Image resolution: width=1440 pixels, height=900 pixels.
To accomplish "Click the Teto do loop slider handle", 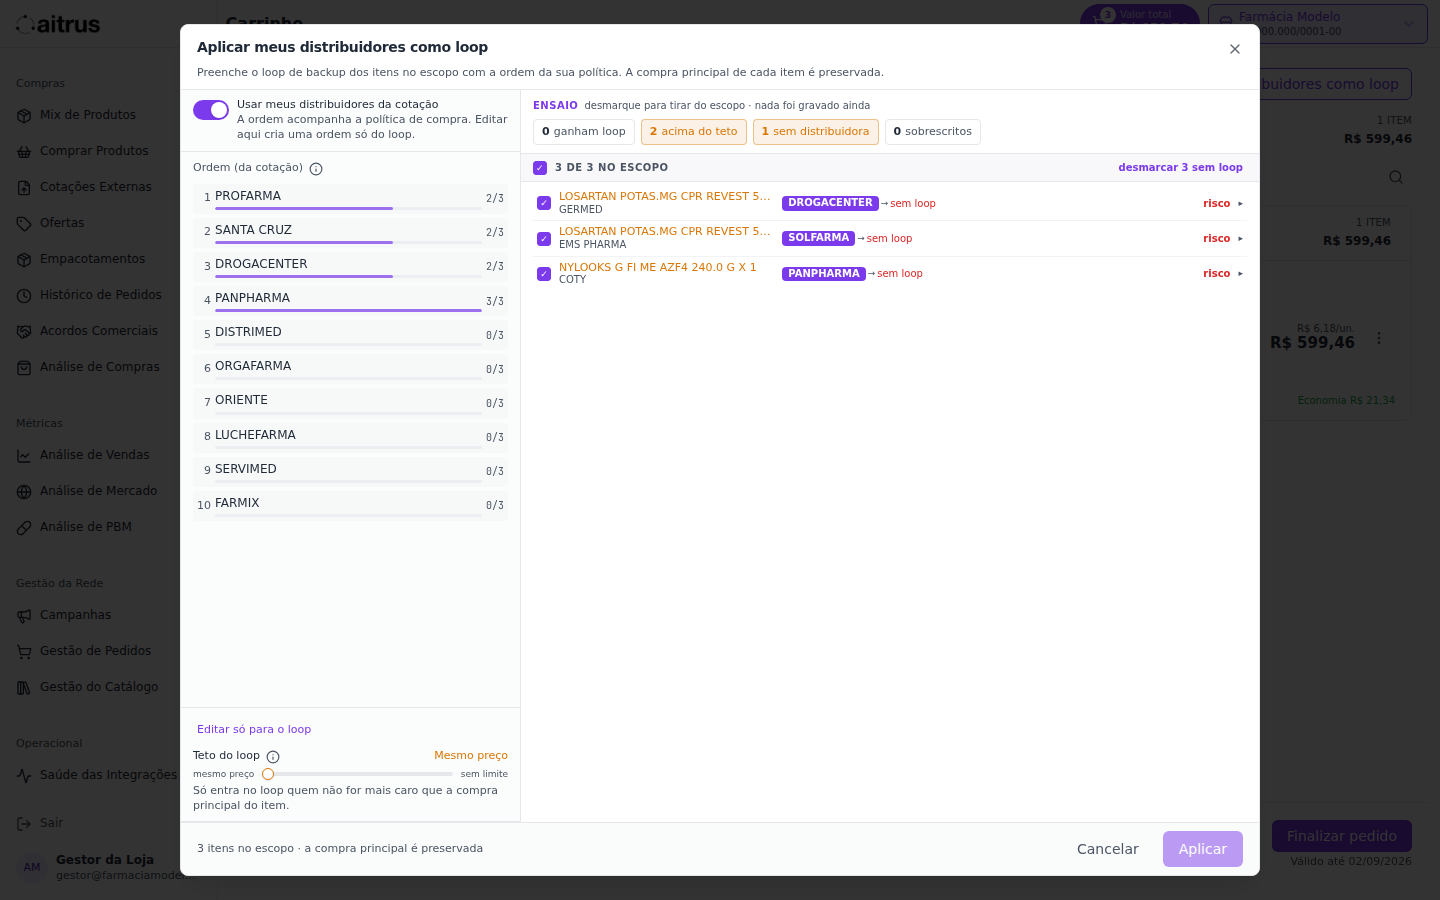I will click(268, 774).
